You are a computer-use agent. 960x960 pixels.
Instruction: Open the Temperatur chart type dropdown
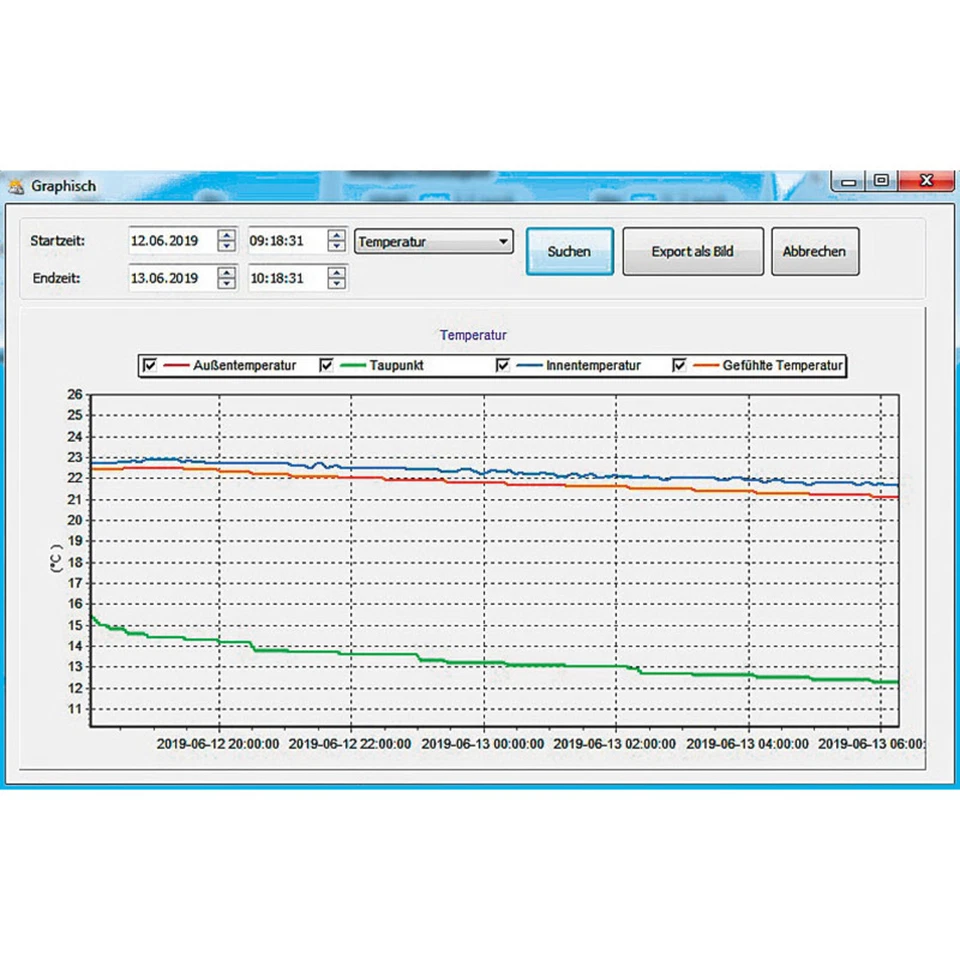click(503, 241)
